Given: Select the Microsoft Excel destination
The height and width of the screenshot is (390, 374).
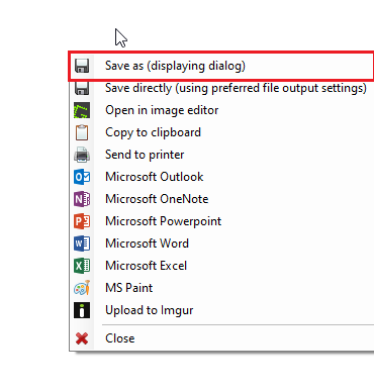Looking at the screenshot, I should click(x=221, y=266).
